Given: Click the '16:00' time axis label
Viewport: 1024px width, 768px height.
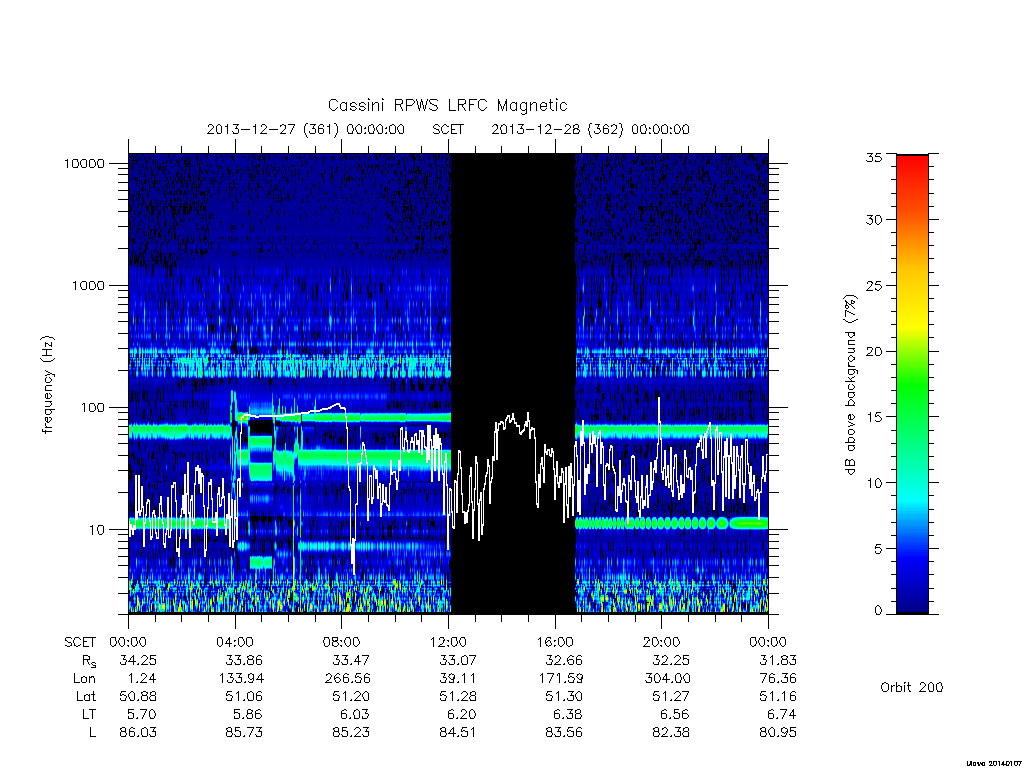Looking at the screenshot, I should (x=555, y=642).
